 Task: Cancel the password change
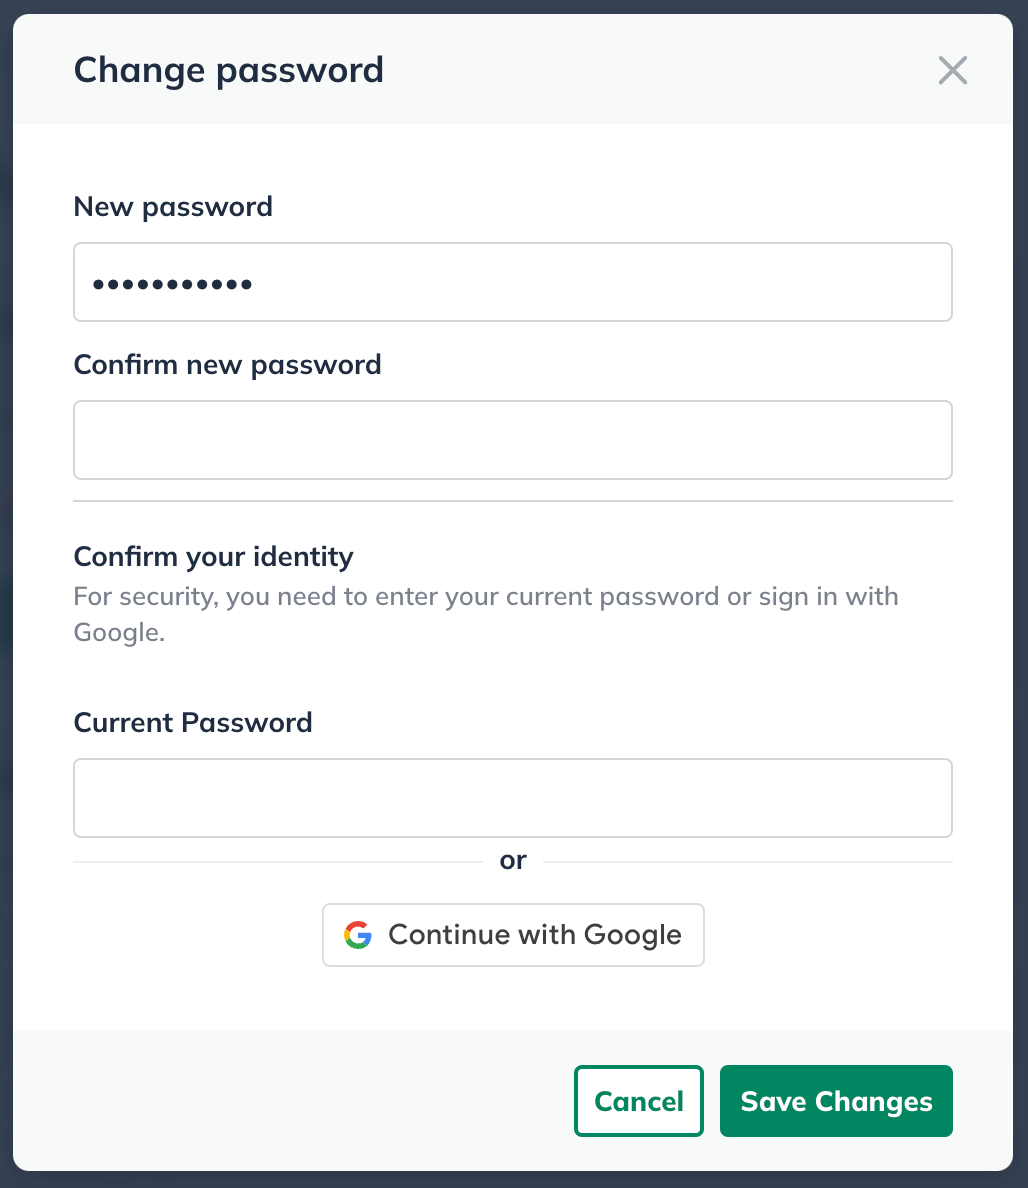(x=638, y=1101)
